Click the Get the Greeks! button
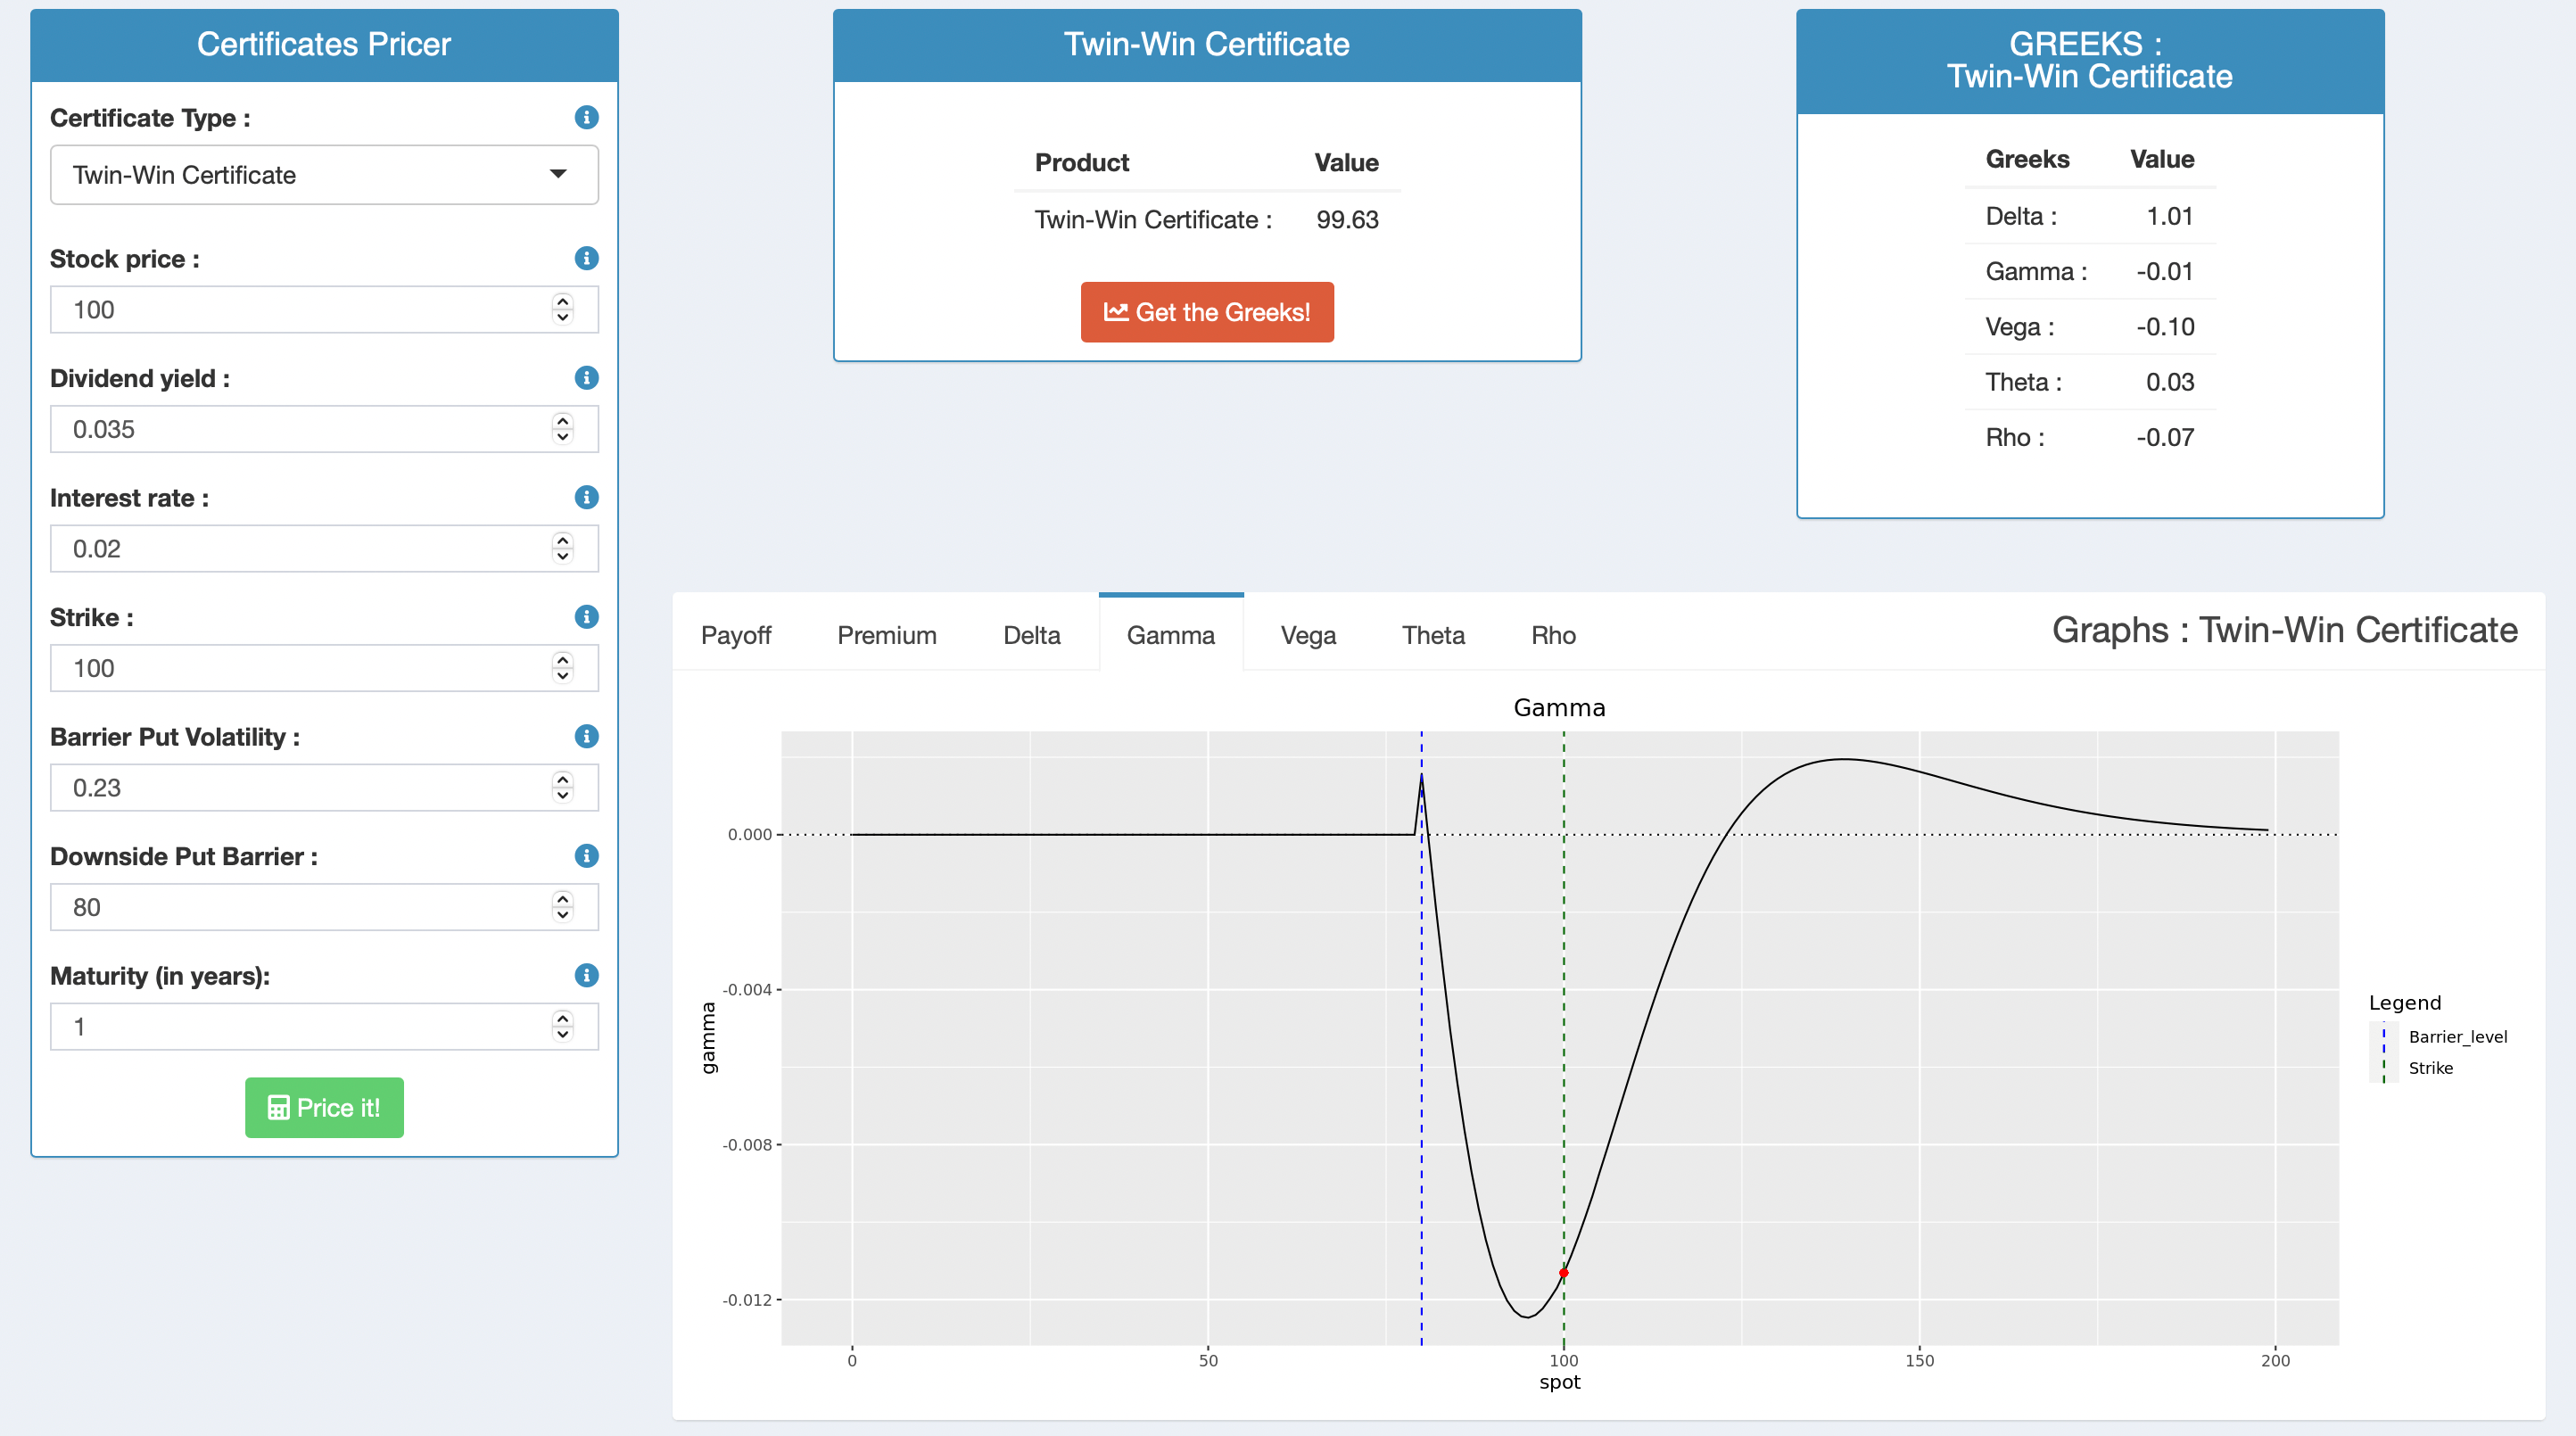The height and width of the screenshot is (1436, 2576). tap(1206, 313)
